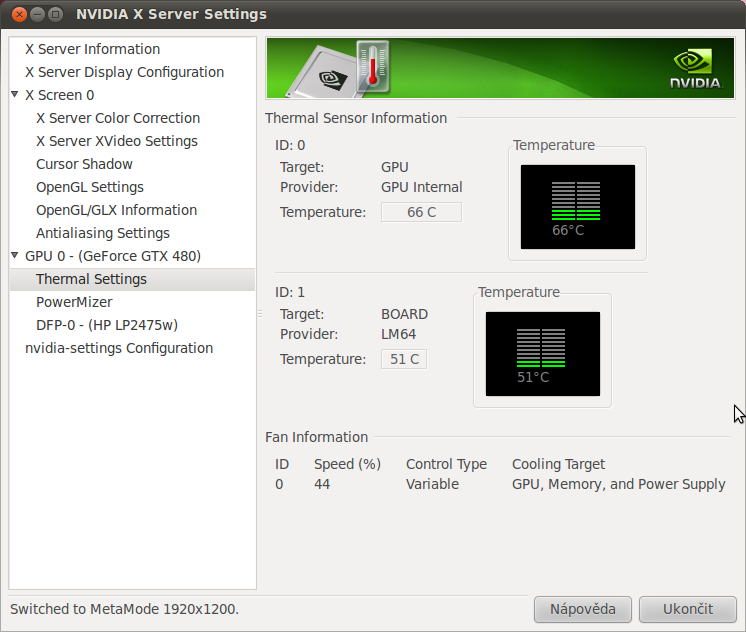Open X Server Display Configuration
The image size is (746, 632).
pyautogui.click(x=124, y=72)
